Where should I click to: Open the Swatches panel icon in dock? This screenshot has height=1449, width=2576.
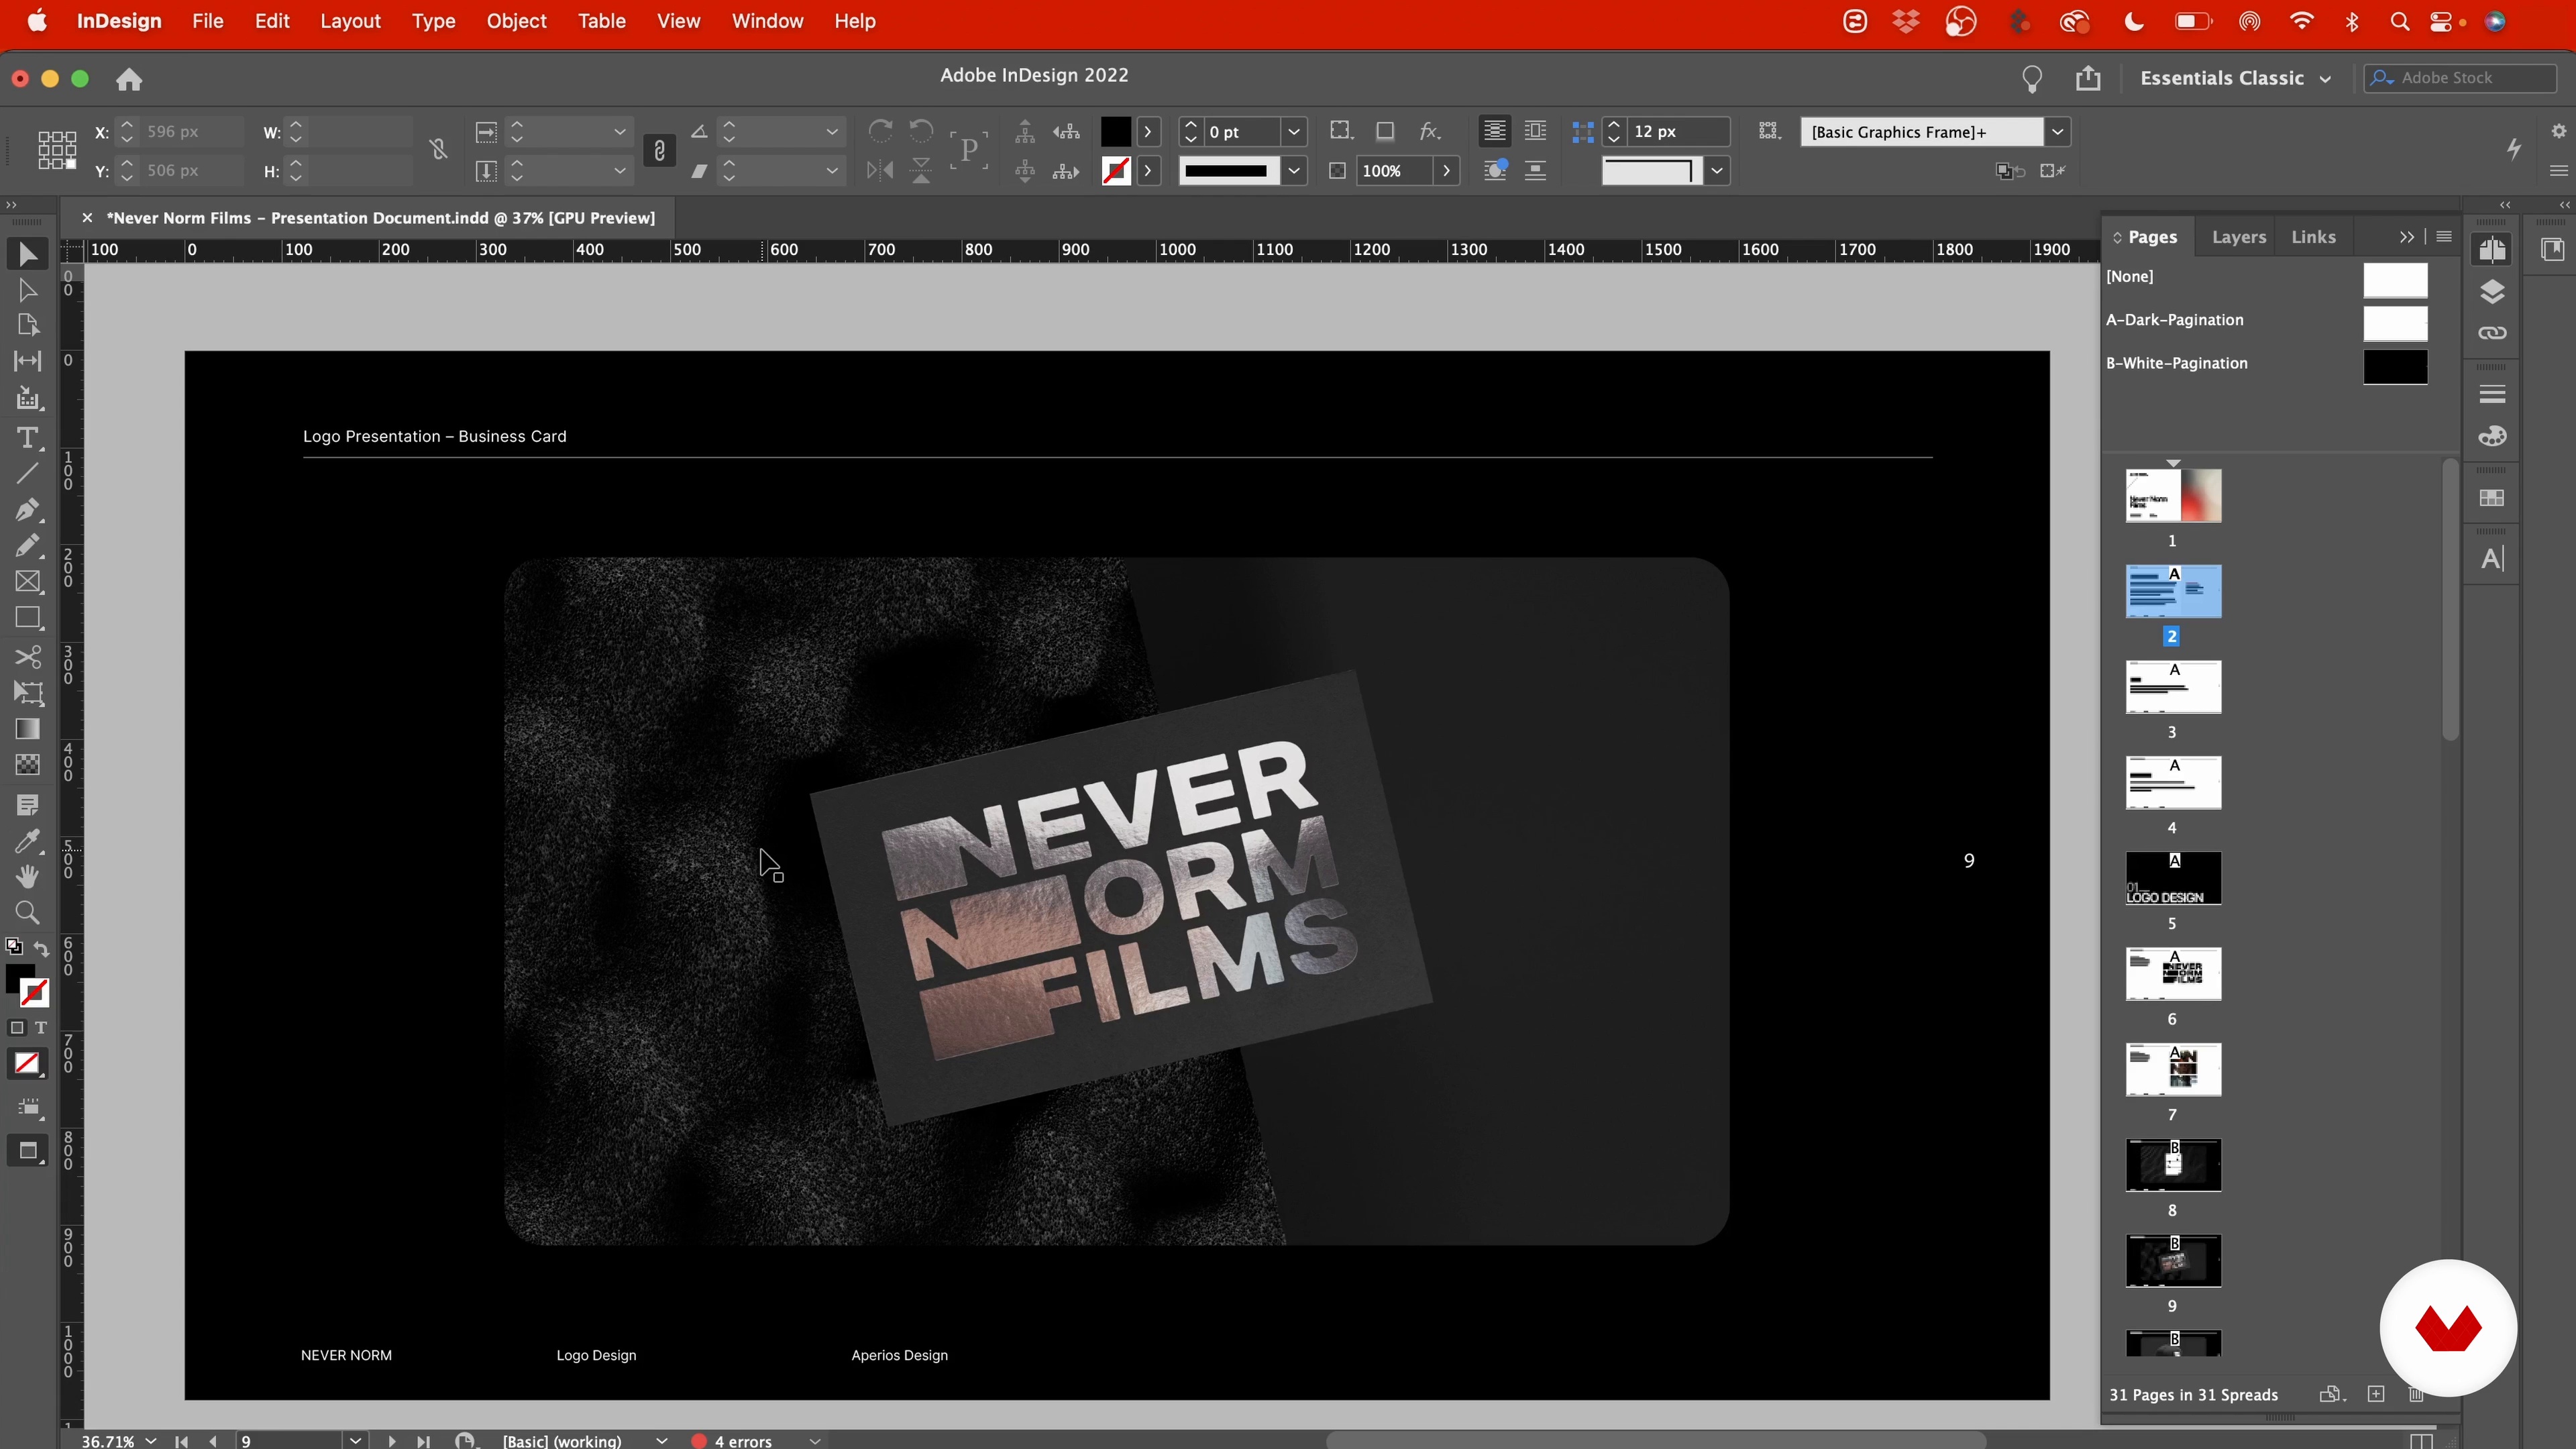[x=2492, y=498]
